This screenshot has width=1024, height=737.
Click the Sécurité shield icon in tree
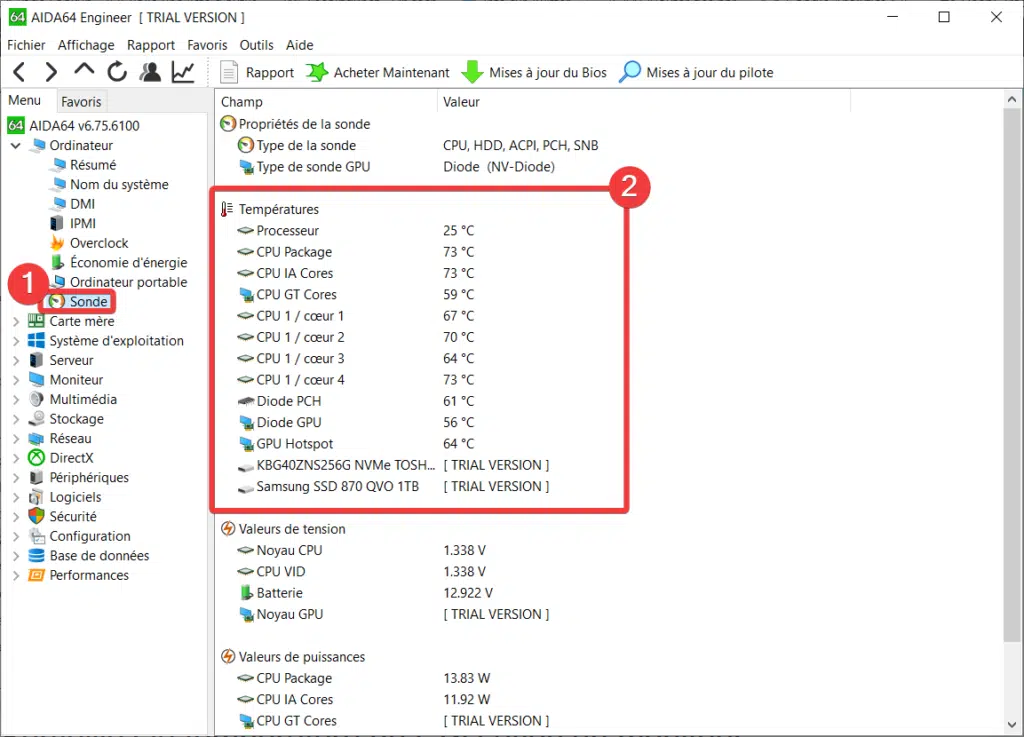[37, 516]
